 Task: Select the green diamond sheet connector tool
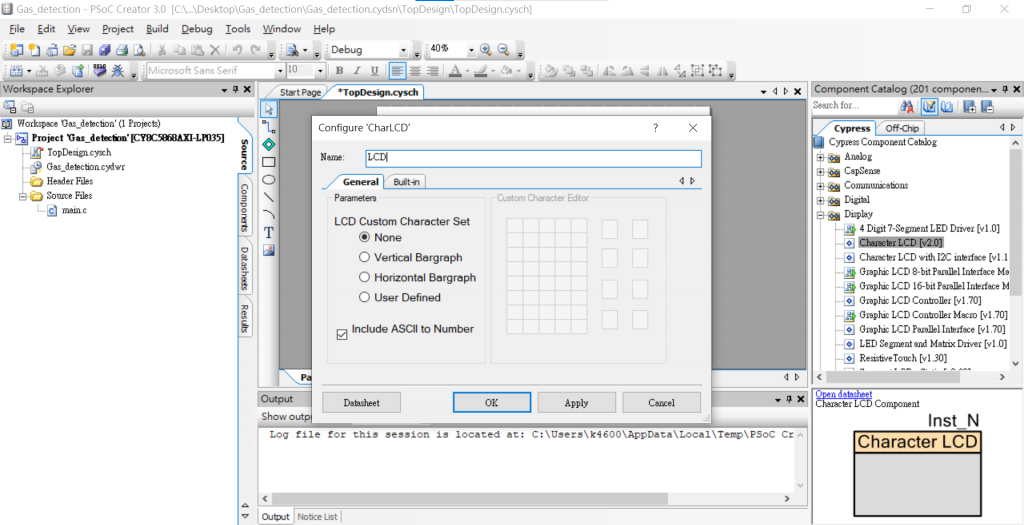268,144
